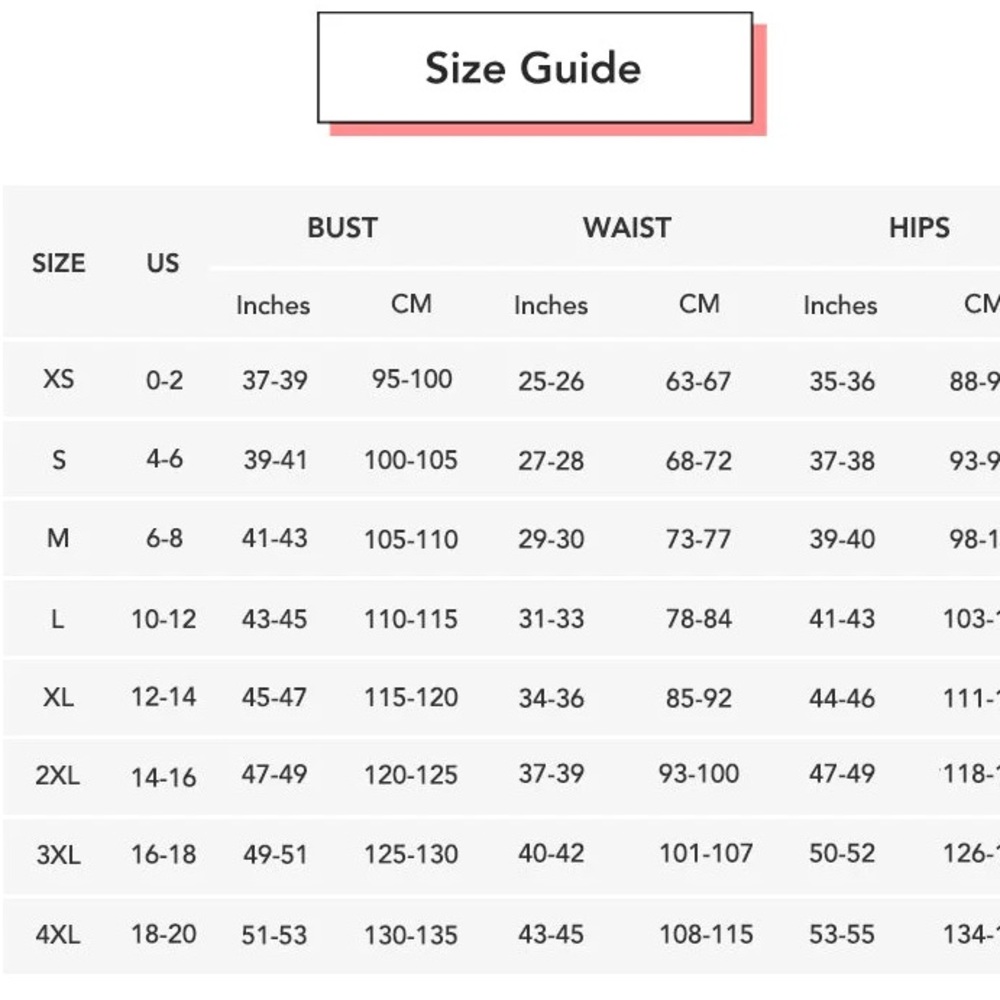
Task: Click the US 0-2 cell
Action: pyautogui.click(x=164, y=381)
